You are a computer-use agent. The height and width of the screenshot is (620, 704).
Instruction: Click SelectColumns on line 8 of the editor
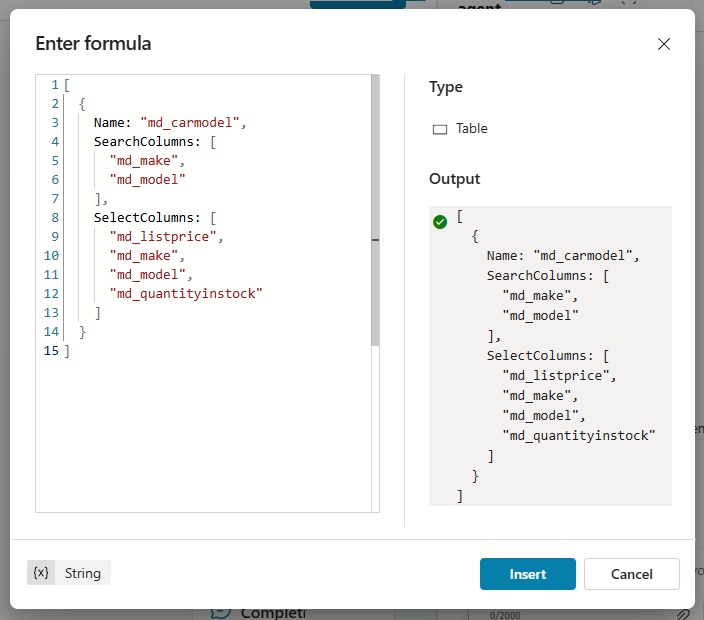point(144,217)
